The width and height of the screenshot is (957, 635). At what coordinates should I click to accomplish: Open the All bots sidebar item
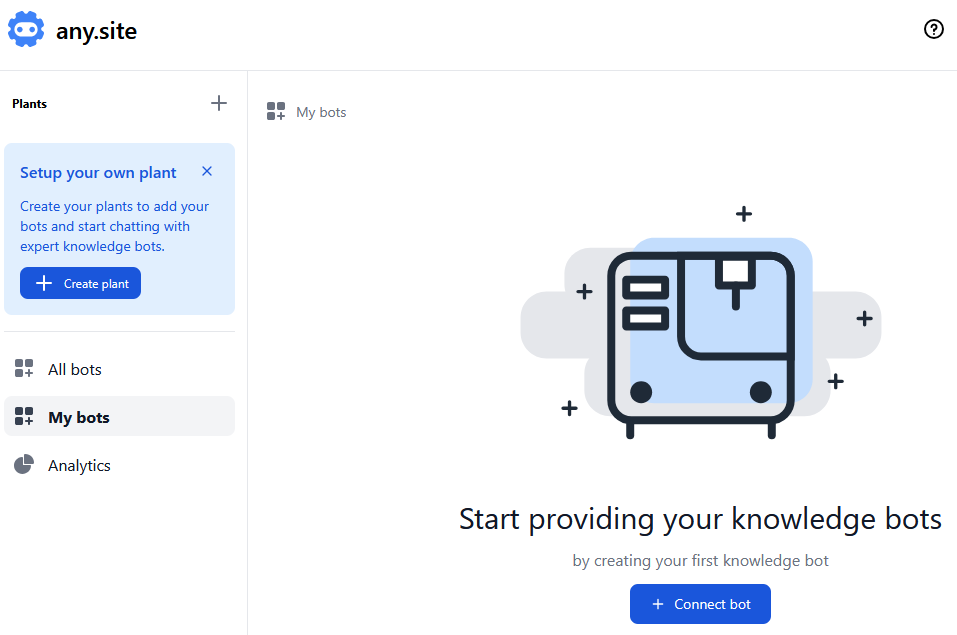pyautogui.click(x=75, y=369)
